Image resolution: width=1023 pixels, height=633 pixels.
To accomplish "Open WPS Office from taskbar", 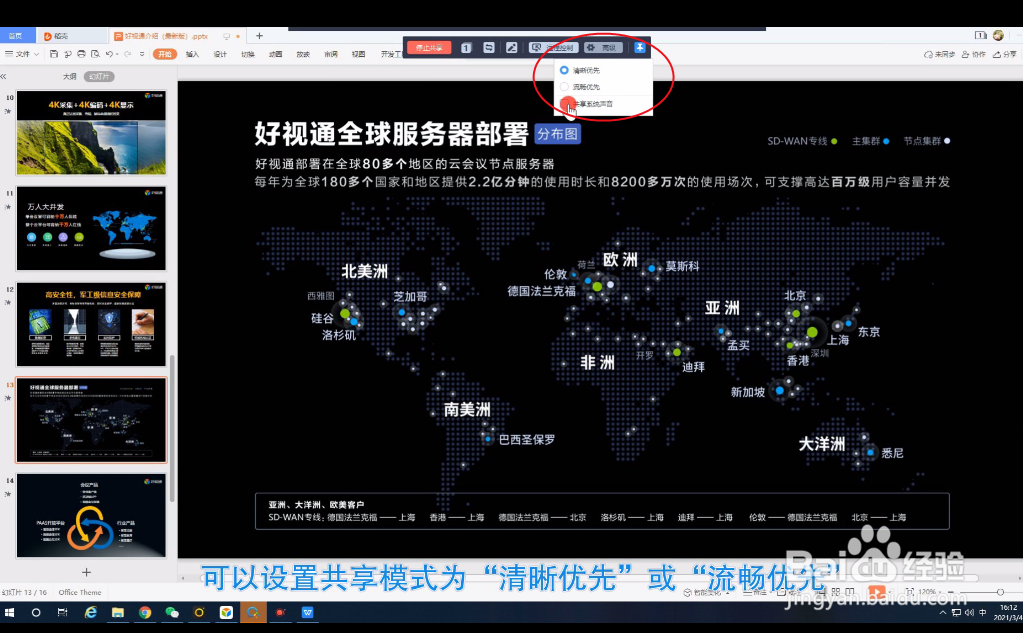I will 307,612.
